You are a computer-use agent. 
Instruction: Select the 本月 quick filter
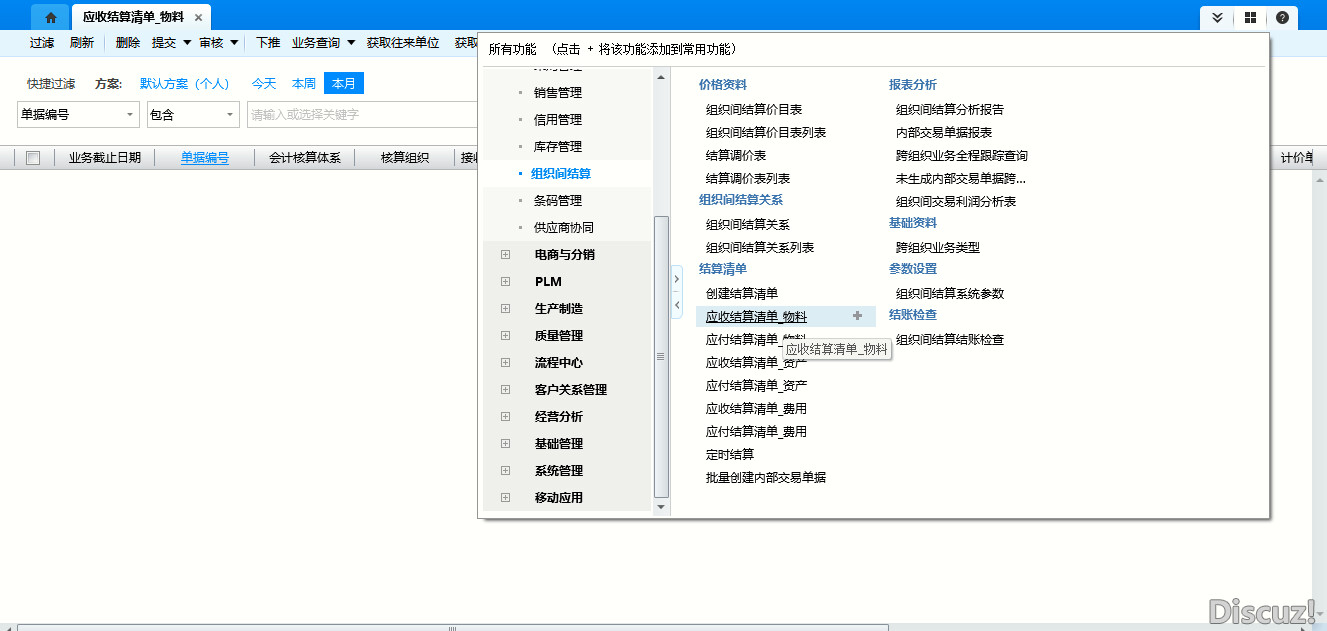343,84
